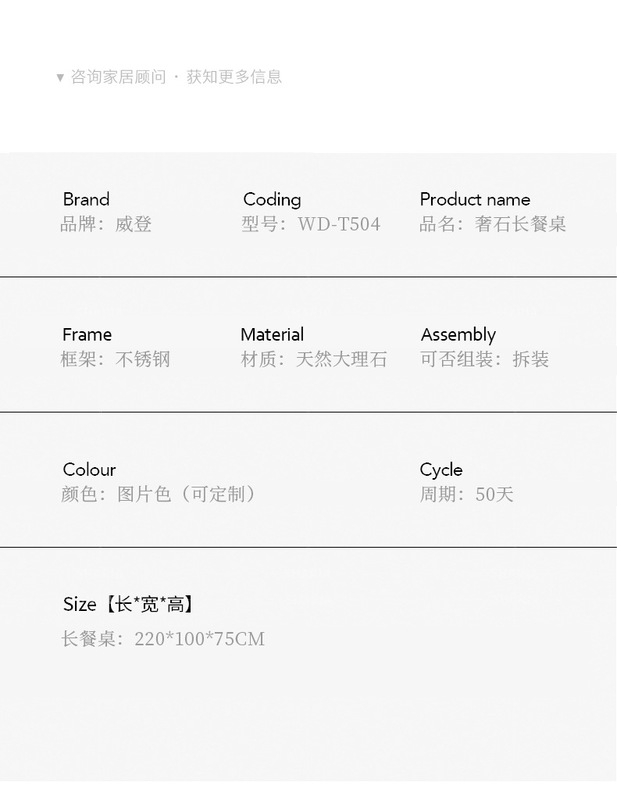Click the 可否组装：拆装 text
617x800 pixels.
pyautogui.click(x=484, y=359)
